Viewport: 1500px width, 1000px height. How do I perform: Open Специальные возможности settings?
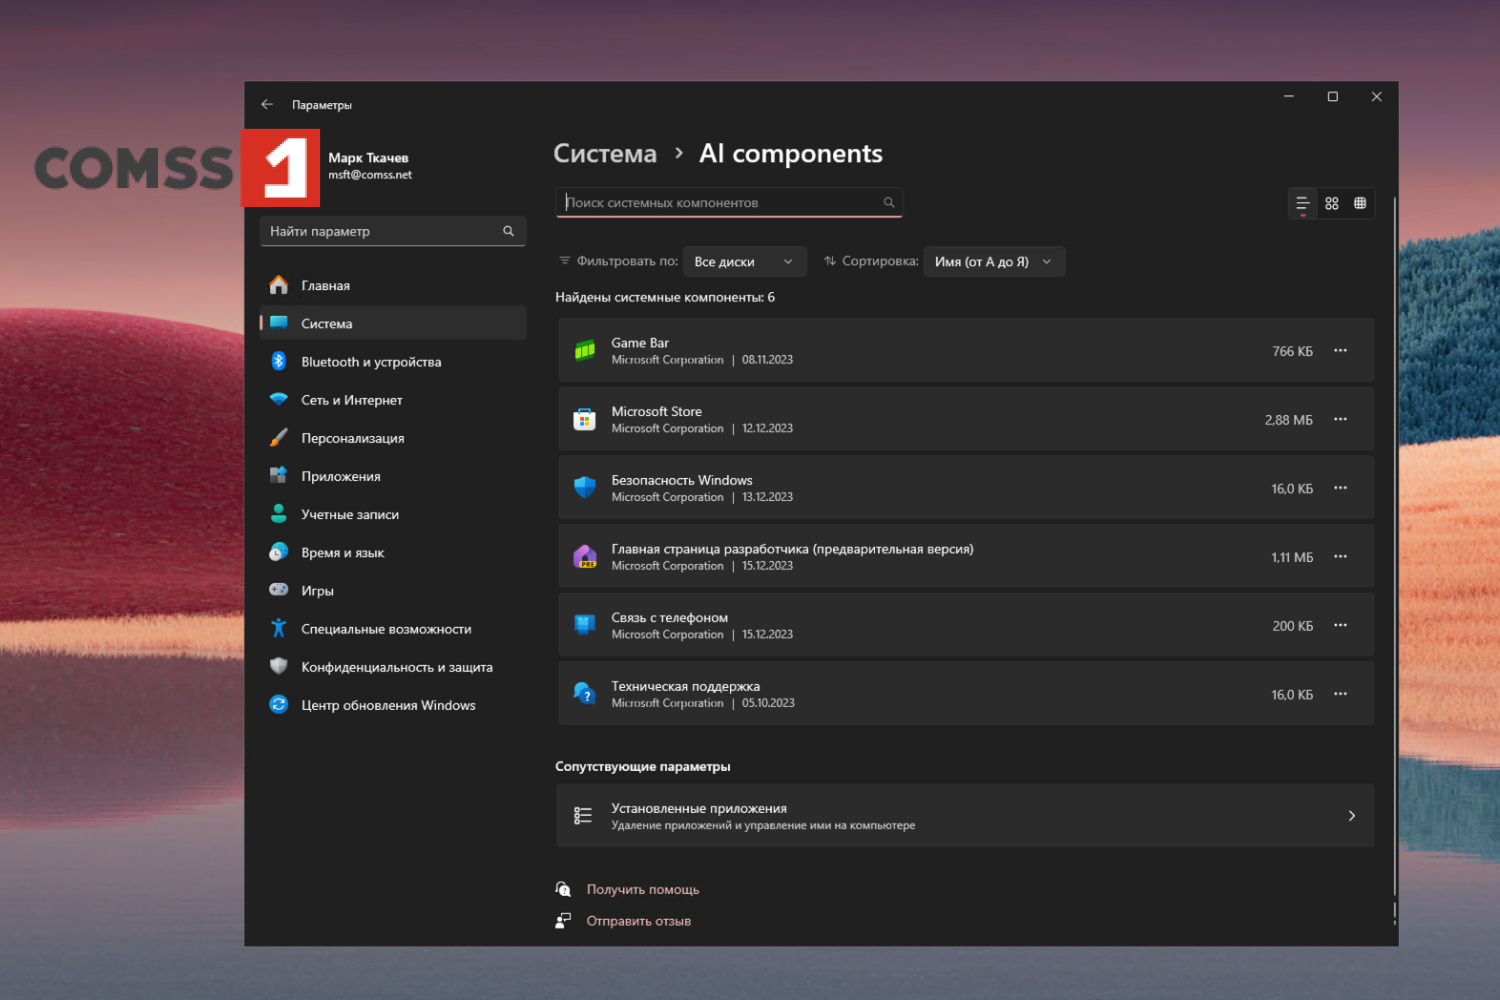[x=393, y=629]
